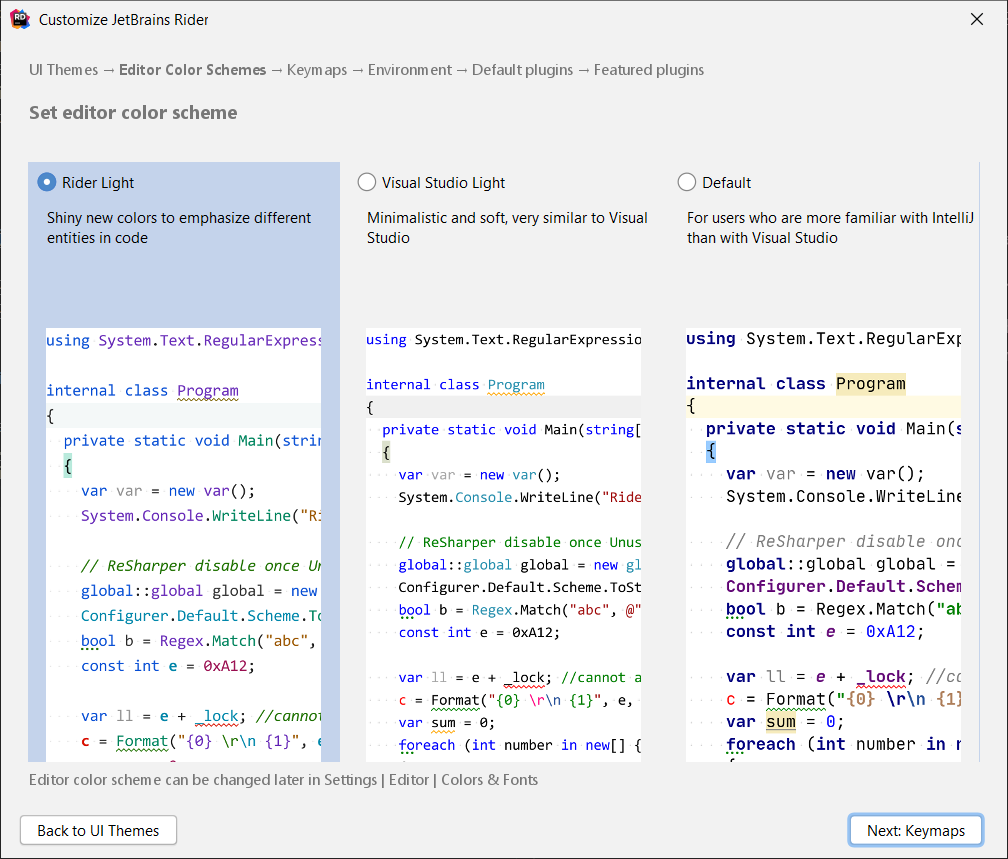Close the Customize JetBrains Rider dialog
This screenshot has height=859, width=1008.
click(977, 20)
